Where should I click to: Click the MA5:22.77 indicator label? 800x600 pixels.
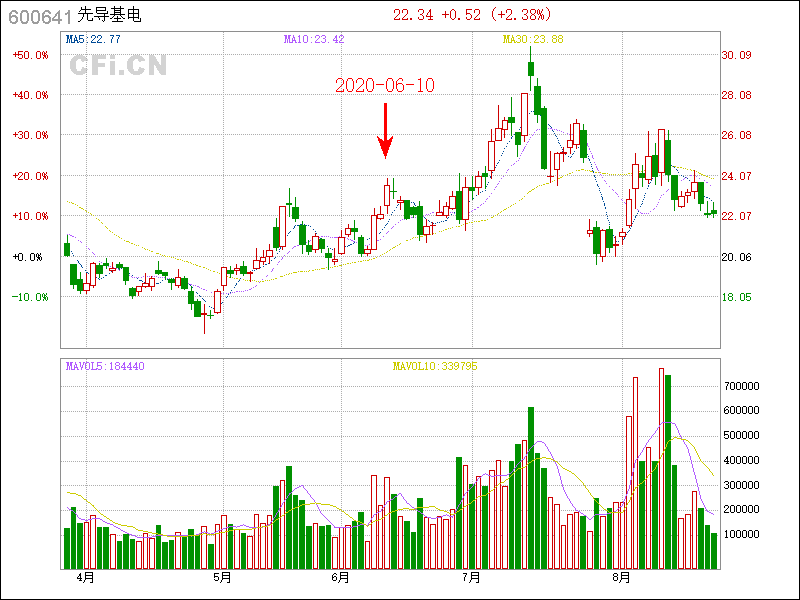pyautogui.click(x=93, y=39)
